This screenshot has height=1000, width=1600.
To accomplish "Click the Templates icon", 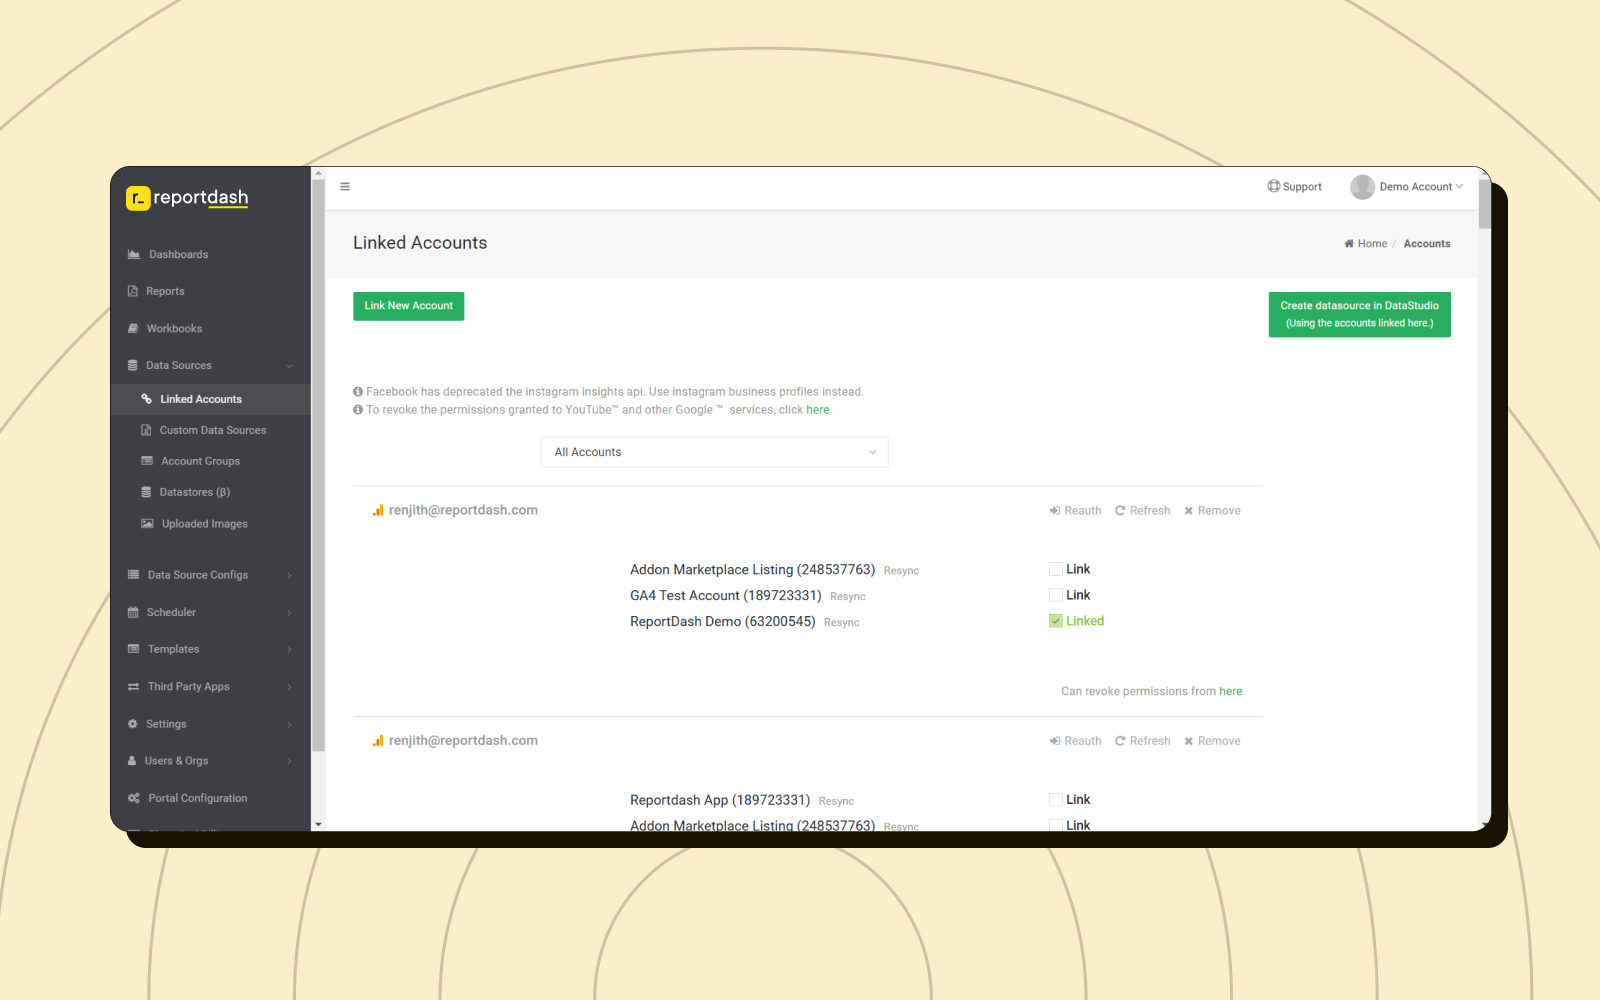I will coord(134,649).
